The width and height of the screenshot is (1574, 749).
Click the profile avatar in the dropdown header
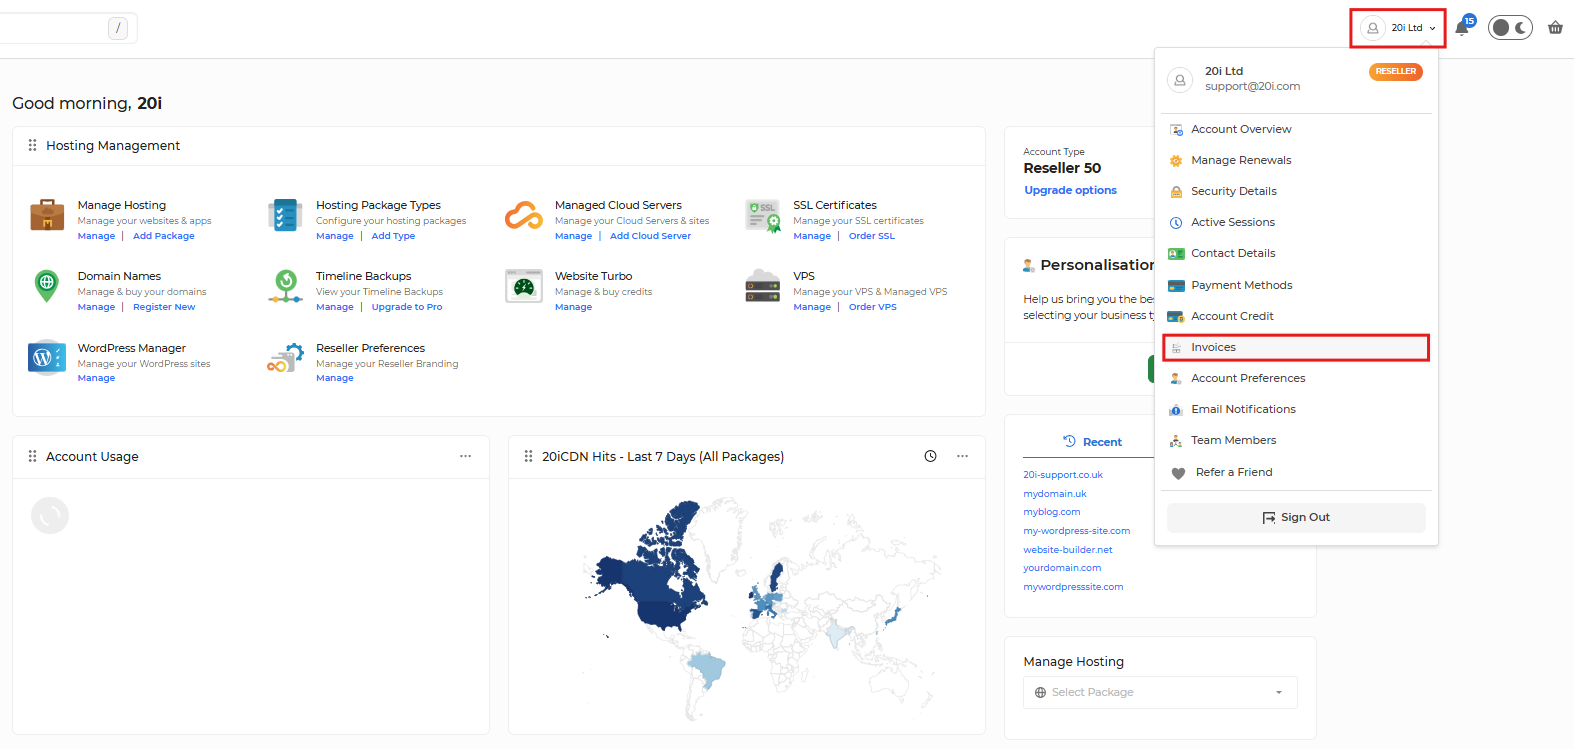click(1180, 80)
